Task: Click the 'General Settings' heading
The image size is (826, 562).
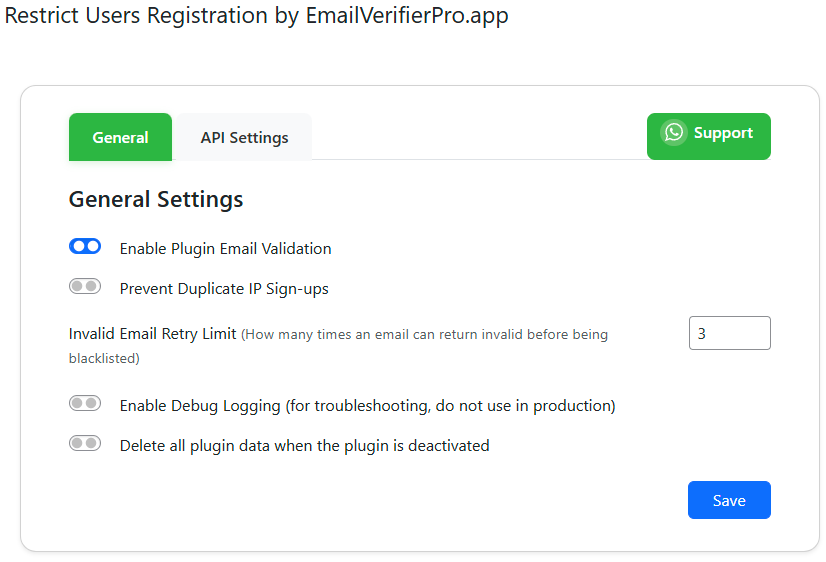Action: point(155,199)
